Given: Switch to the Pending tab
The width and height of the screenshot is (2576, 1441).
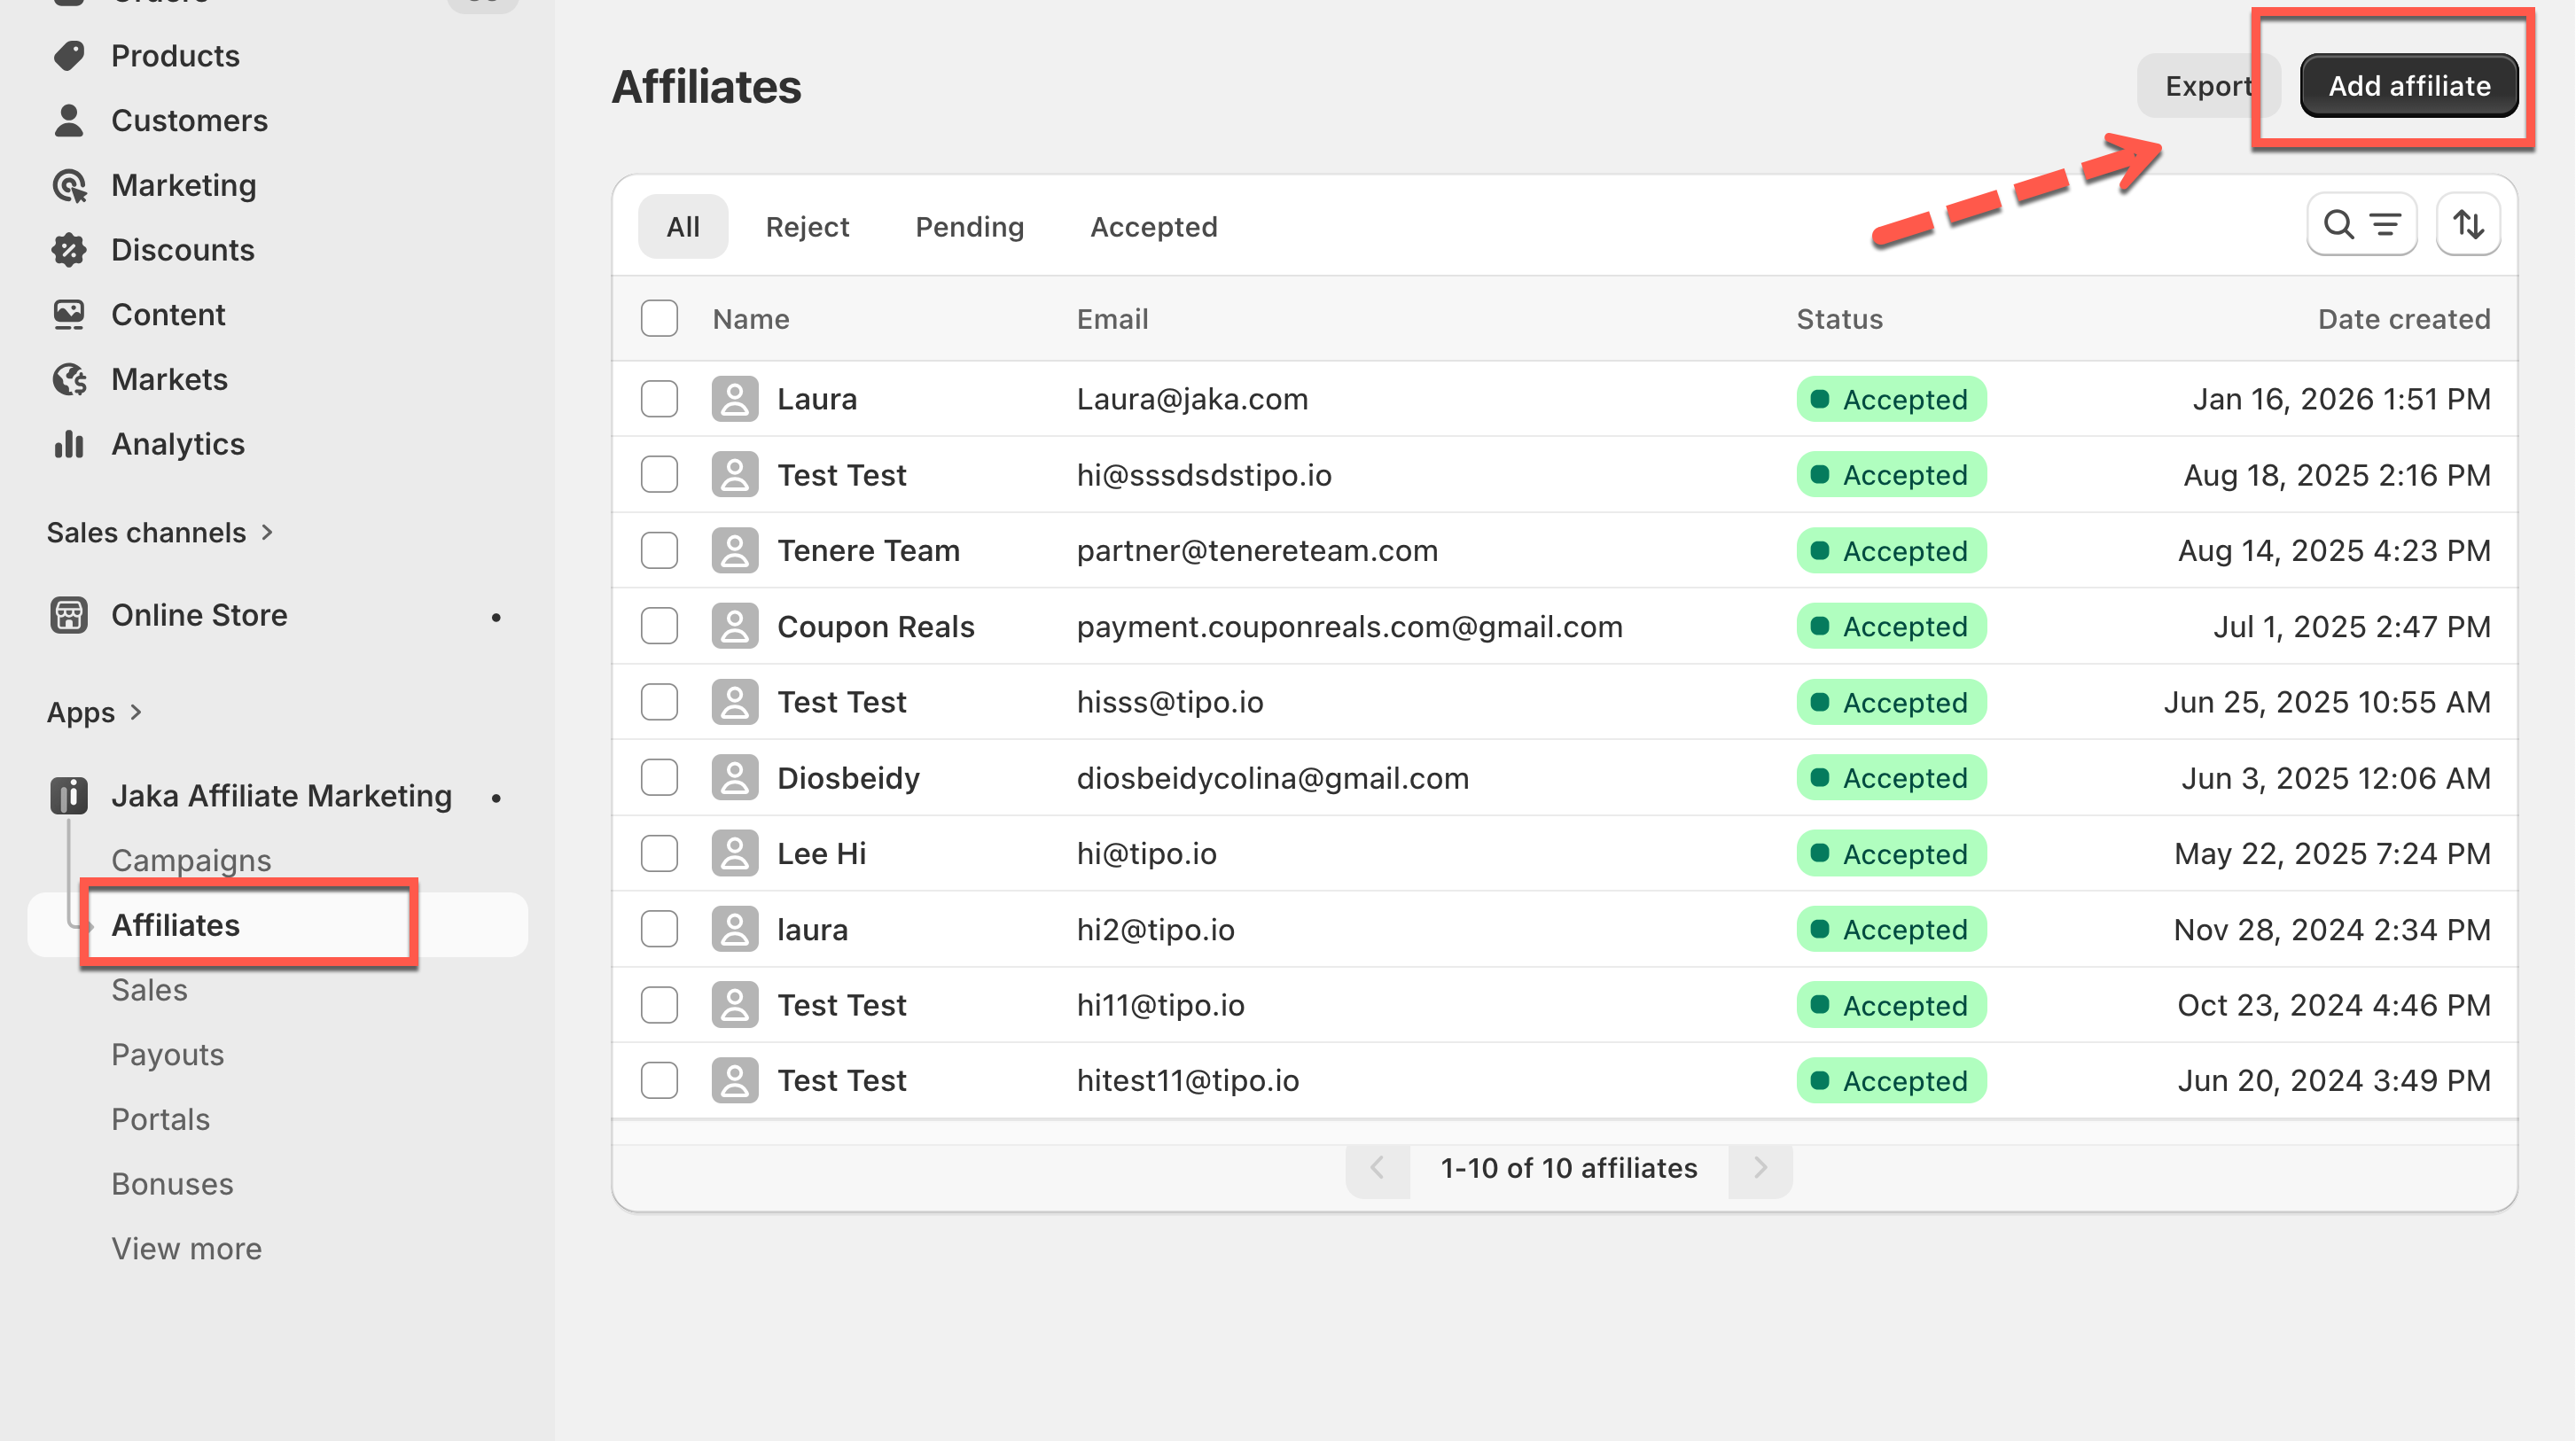Looking at the screenshot, I should coord(969,227).
